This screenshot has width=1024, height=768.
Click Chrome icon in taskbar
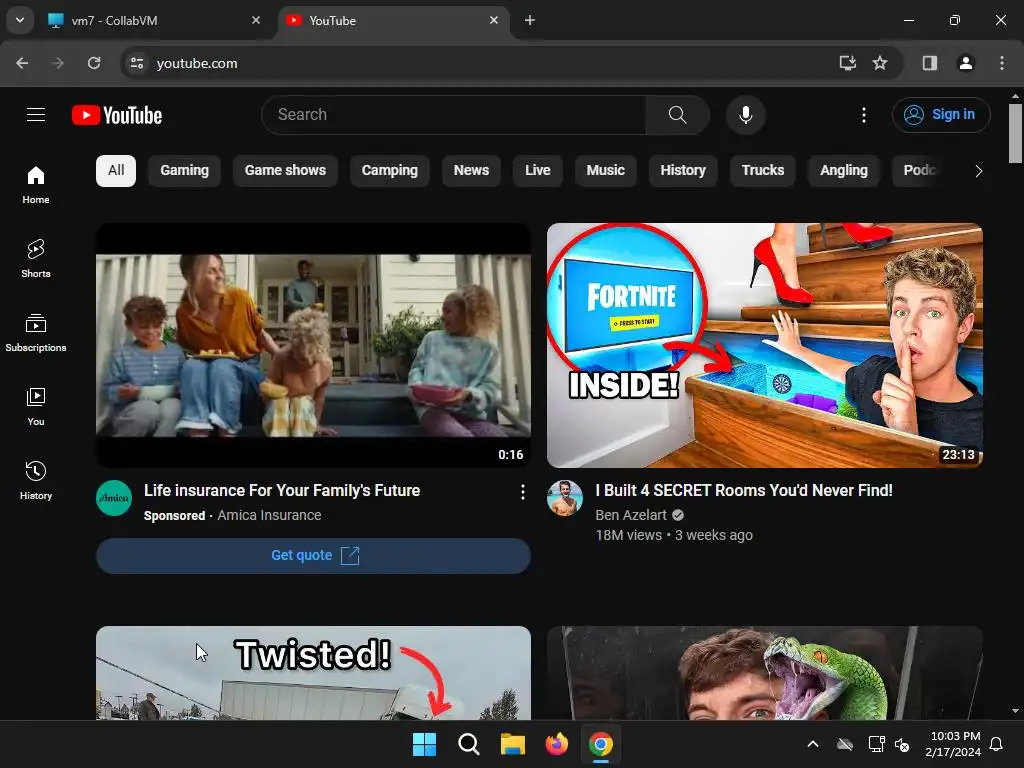(x=601, y=744)
